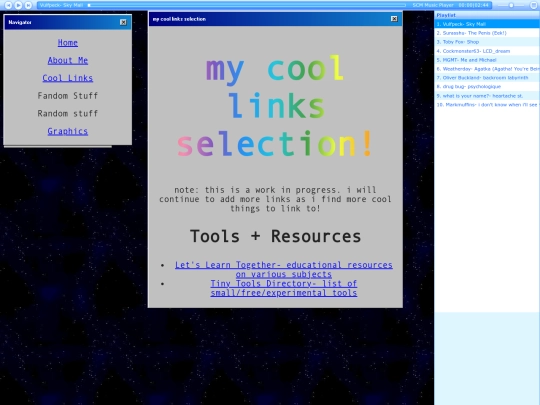Click the cool links window title bar
The width and height of the screenshot is (540, 405).
click(275, 19)
